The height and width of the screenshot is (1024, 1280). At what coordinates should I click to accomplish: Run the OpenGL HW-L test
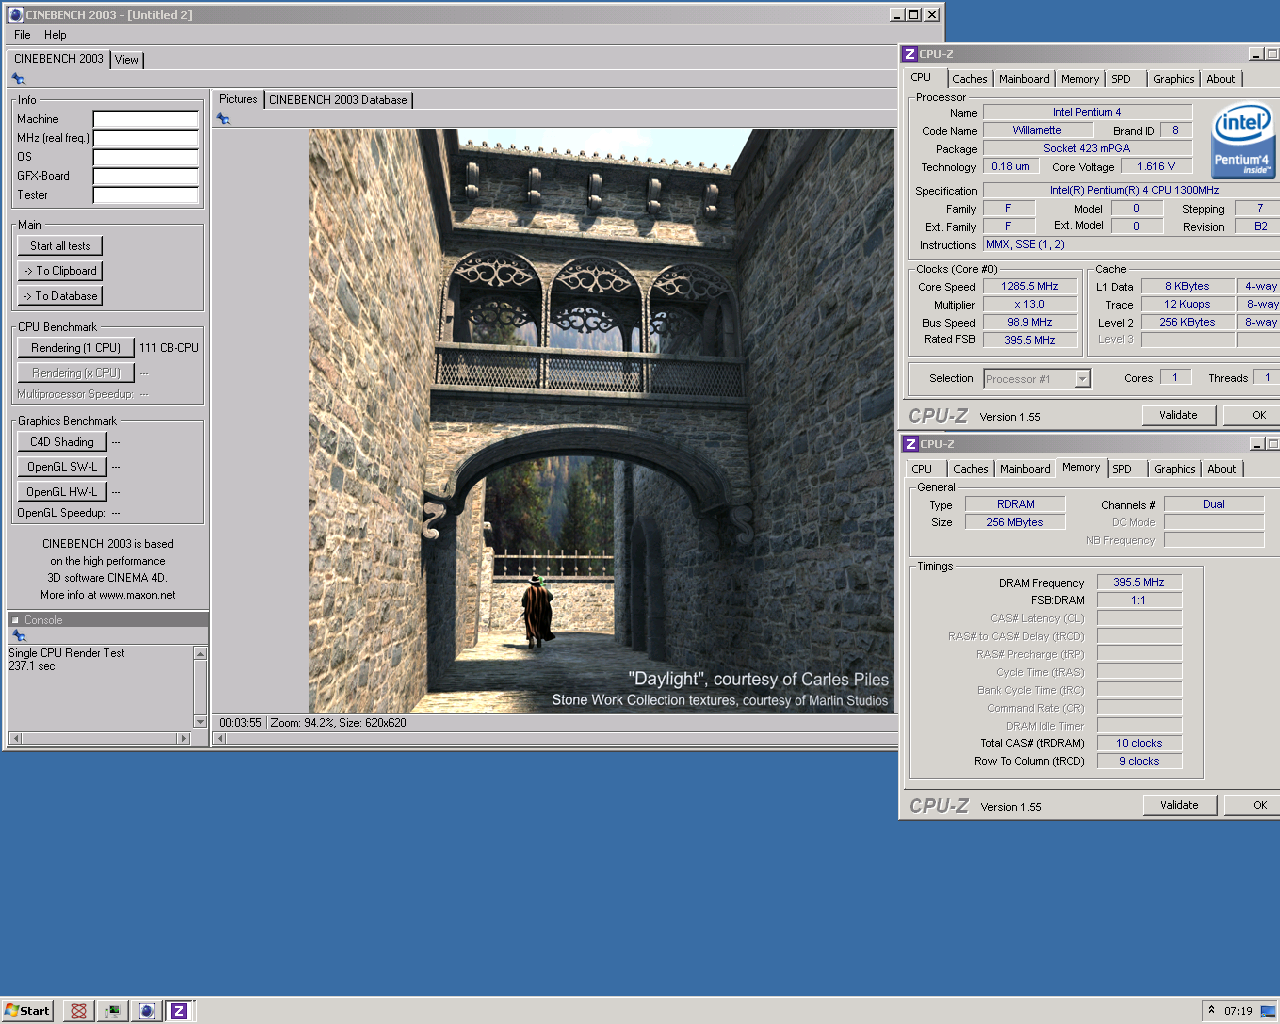tap(62, 492)
